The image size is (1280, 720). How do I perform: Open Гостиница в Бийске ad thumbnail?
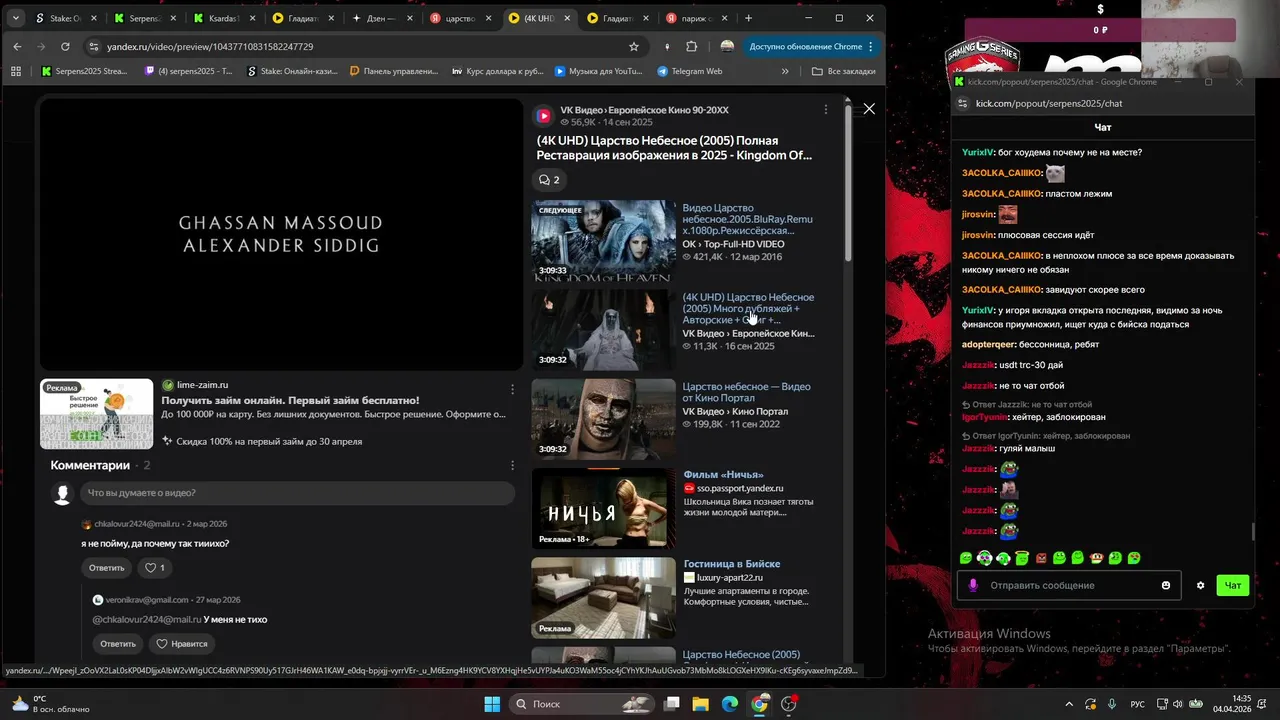tap(604, 598)
